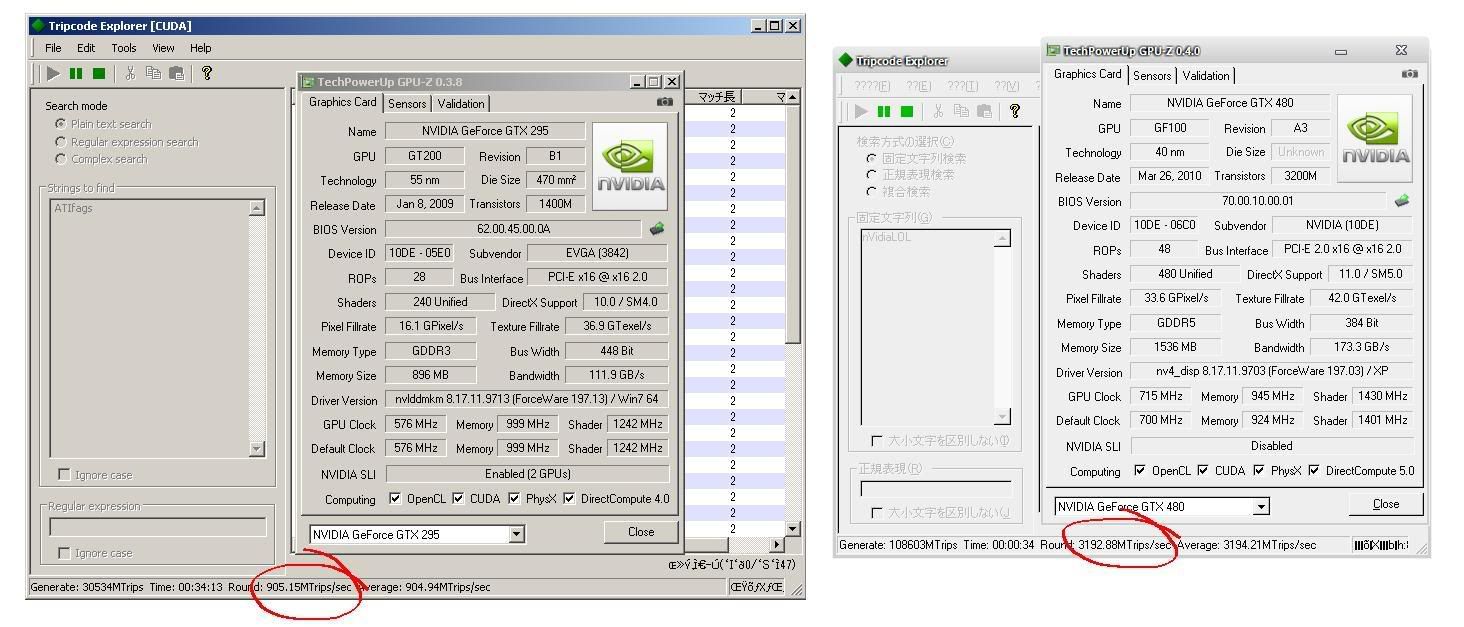Pause the search in the Japanese Tripcode Explorer toolbar
Viewport: 1464px width, 627px height.
(x=884, y=111)
